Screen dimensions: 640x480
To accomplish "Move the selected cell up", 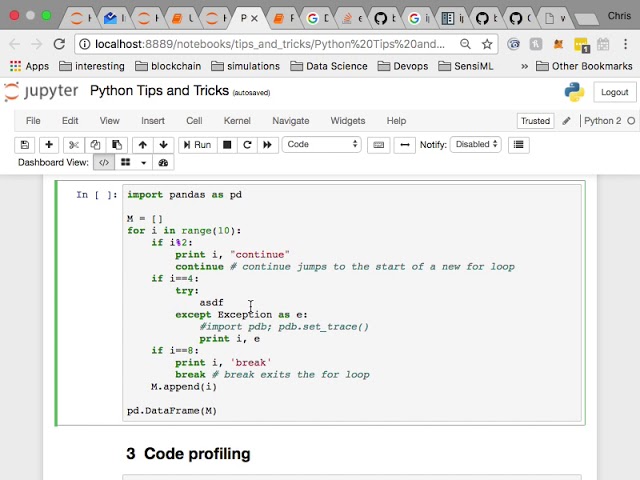I will [x=142, y=145].
